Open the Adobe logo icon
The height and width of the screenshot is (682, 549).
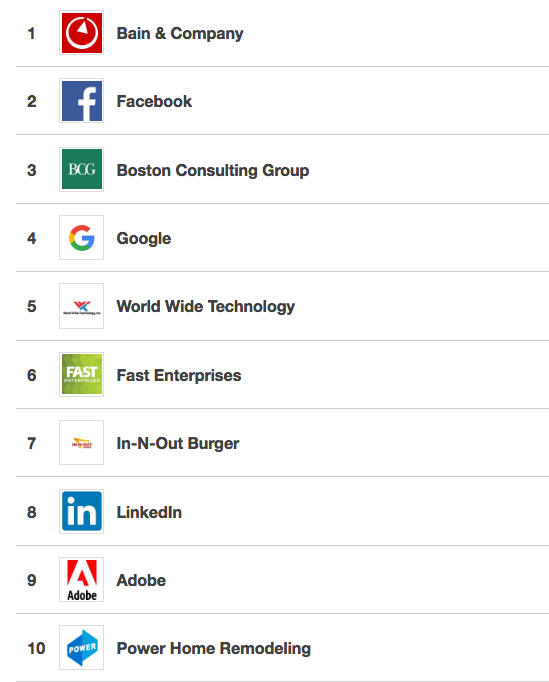tap(81, 579)
